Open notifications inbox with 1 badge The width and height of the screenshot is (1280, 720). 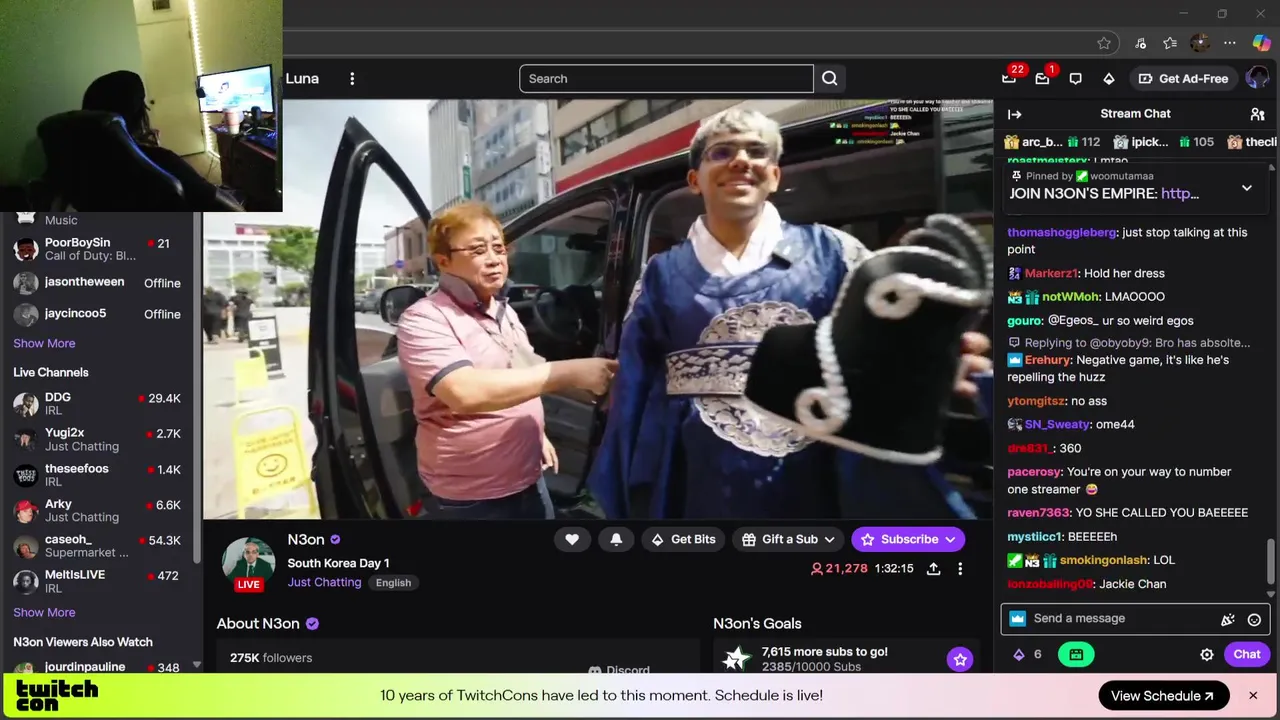(x=1042, y=79)
